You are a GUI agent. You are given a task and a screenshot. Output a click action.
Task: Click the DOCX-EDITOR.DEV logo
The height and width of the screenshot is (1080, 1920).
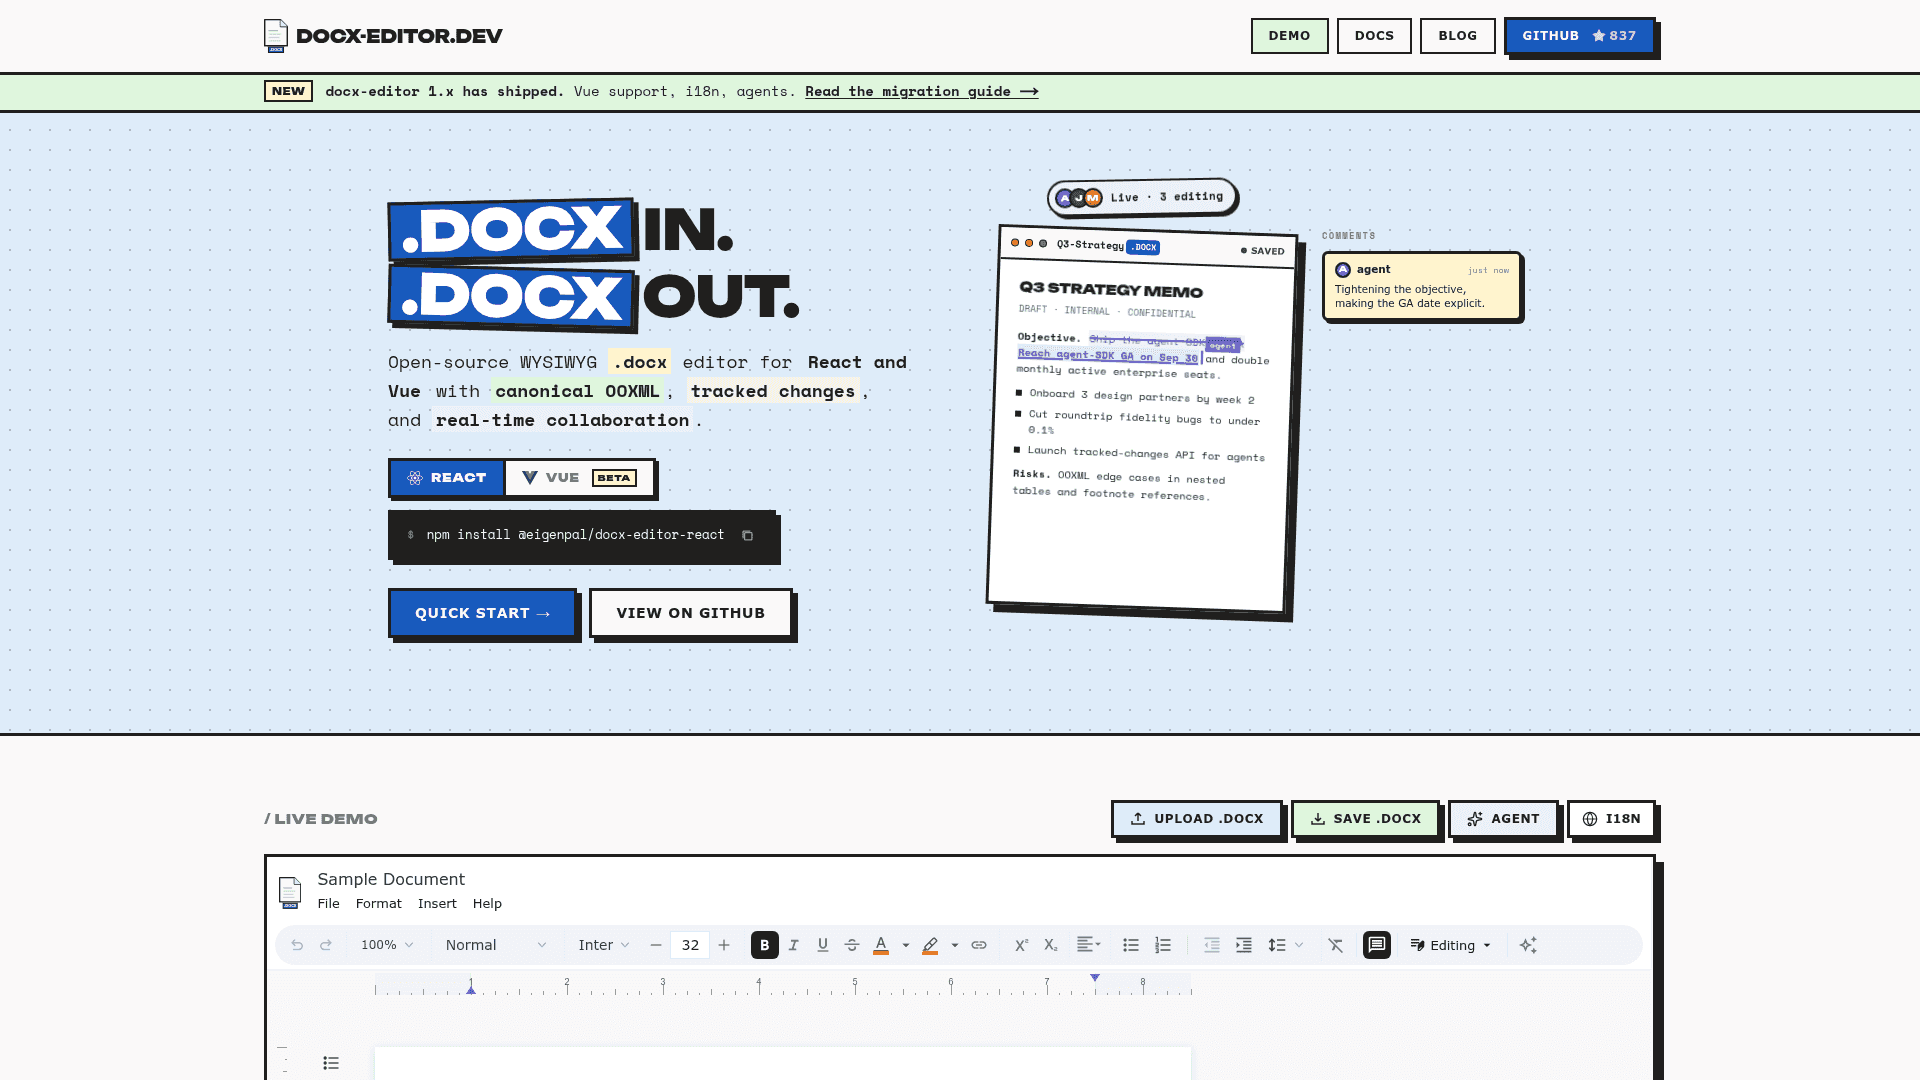[383, 36]
